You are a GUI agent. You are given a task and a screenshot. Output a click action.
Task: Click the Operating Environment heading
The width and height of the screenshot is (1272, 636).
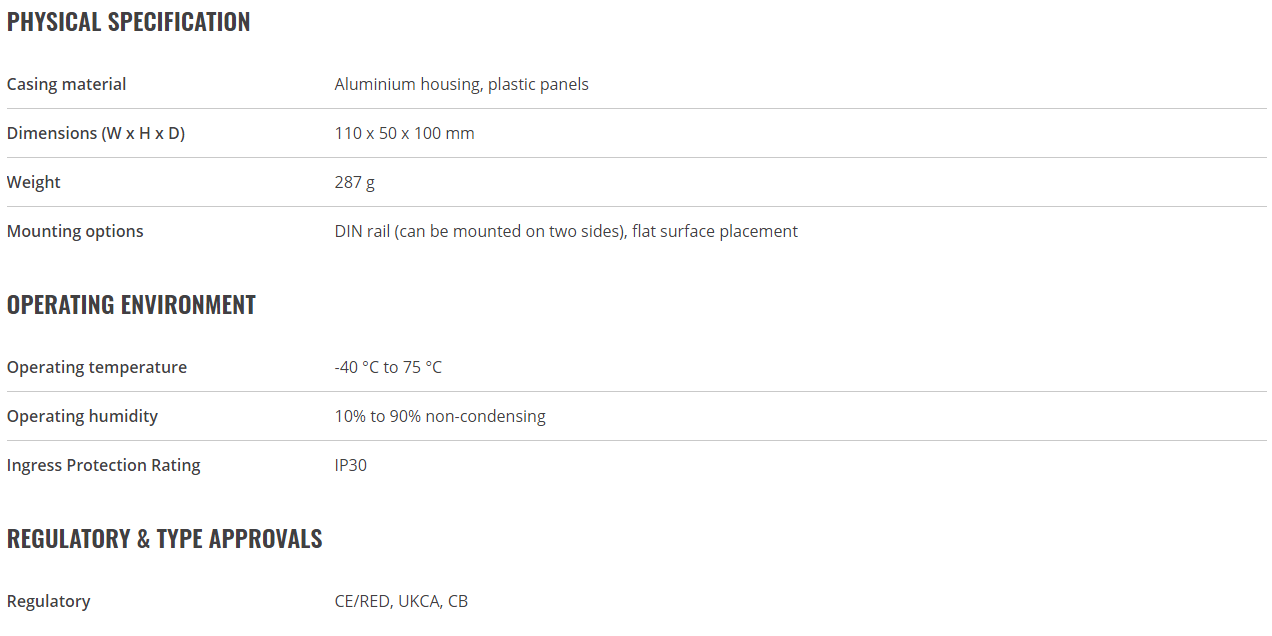131,305
